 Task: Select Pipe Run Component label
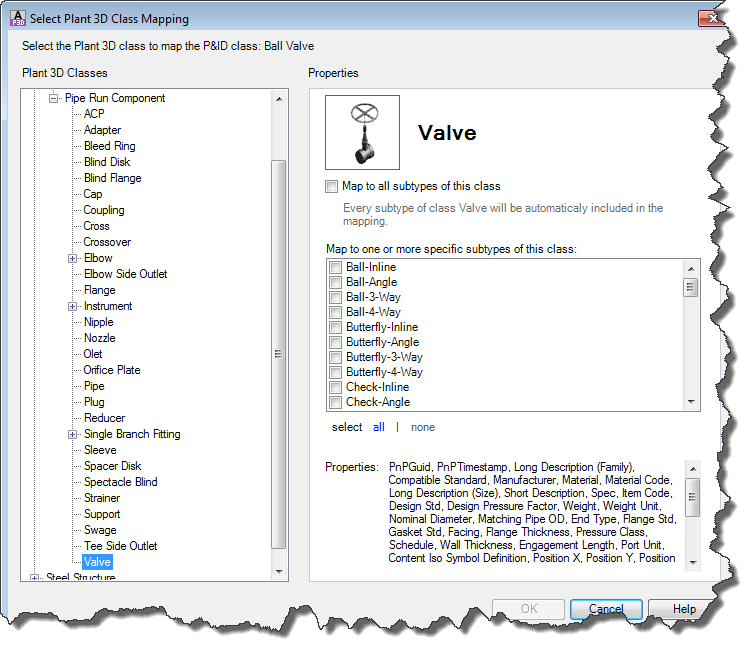115,98
